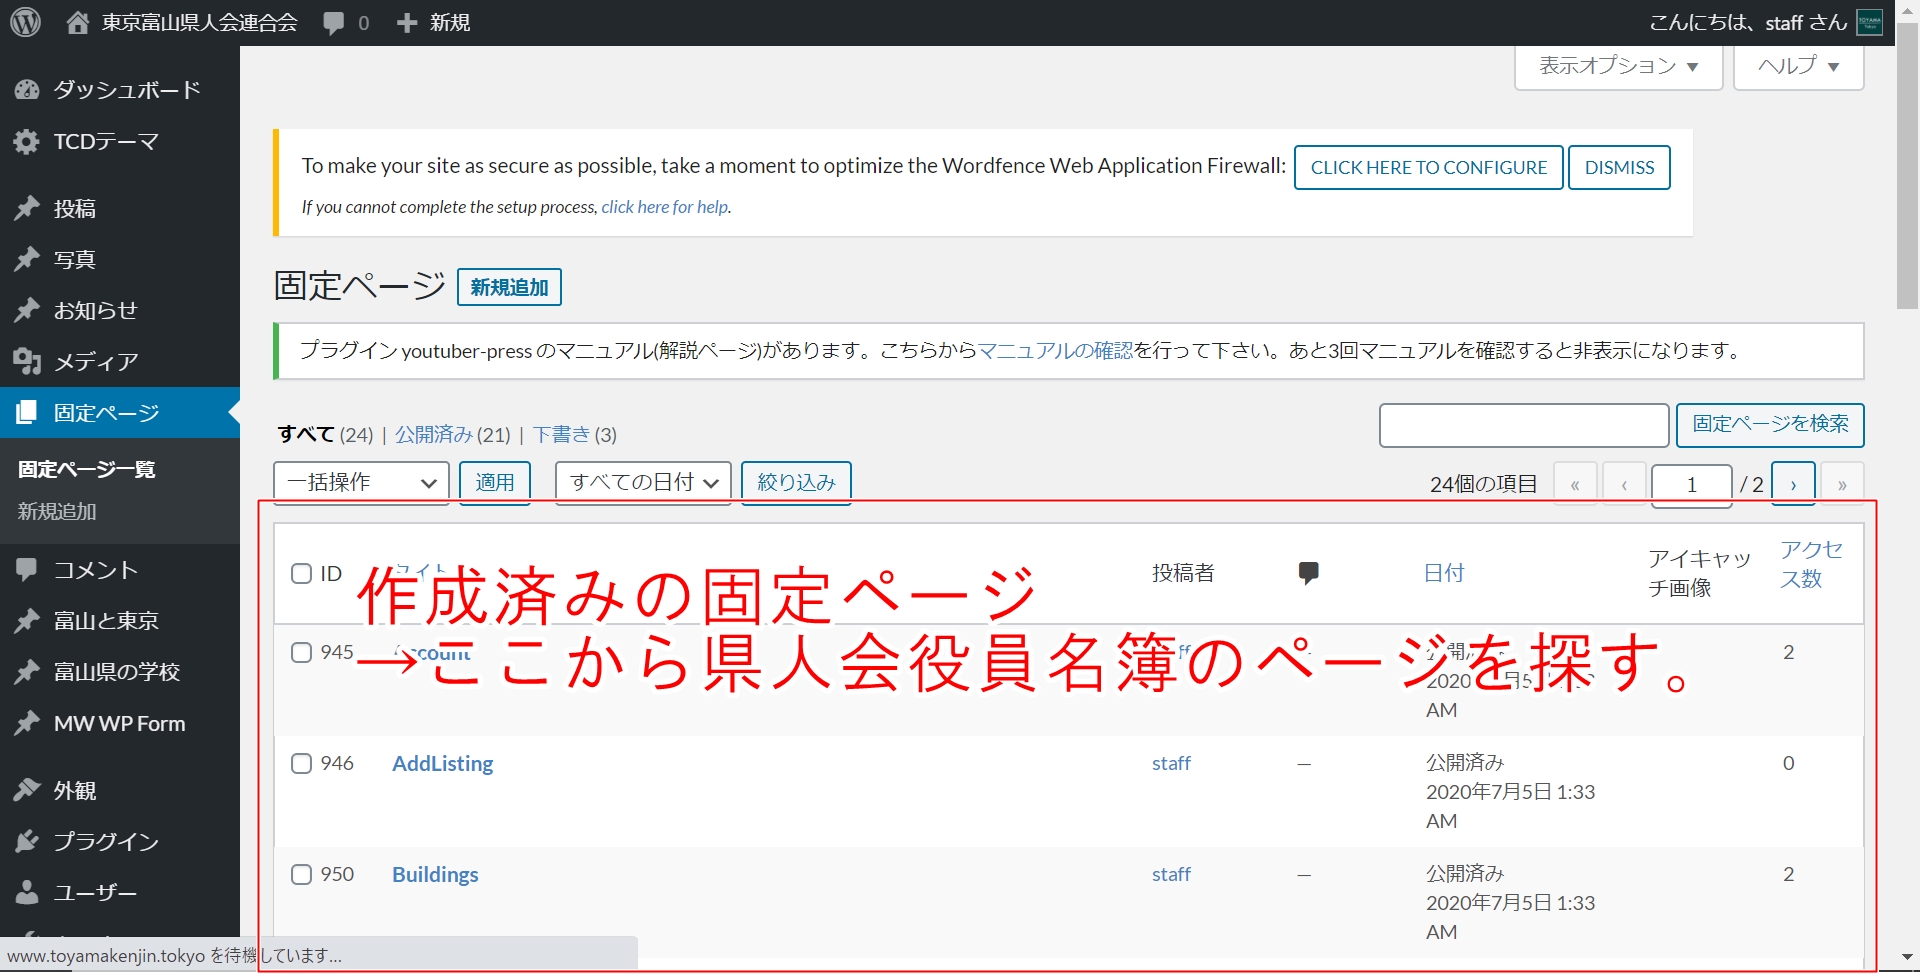Image resolution: width=1920 pixels, height=974 pixels.
Task: Expand the 表示オプション panel
Action: 1617,67
